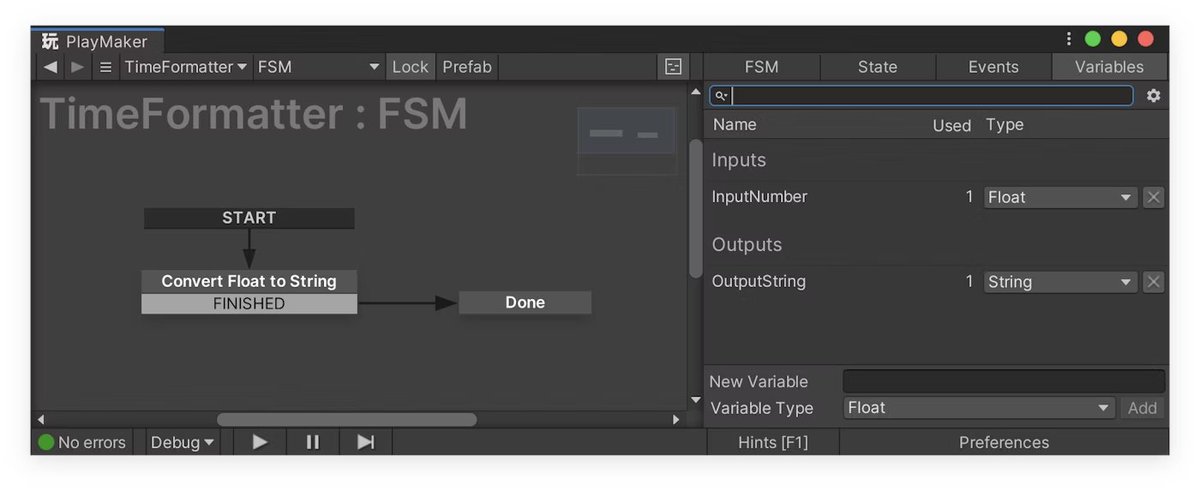Open Variable Type dropdown for new variable
The width and height of the screenshot is (1200, 491).
click(979, 408)
